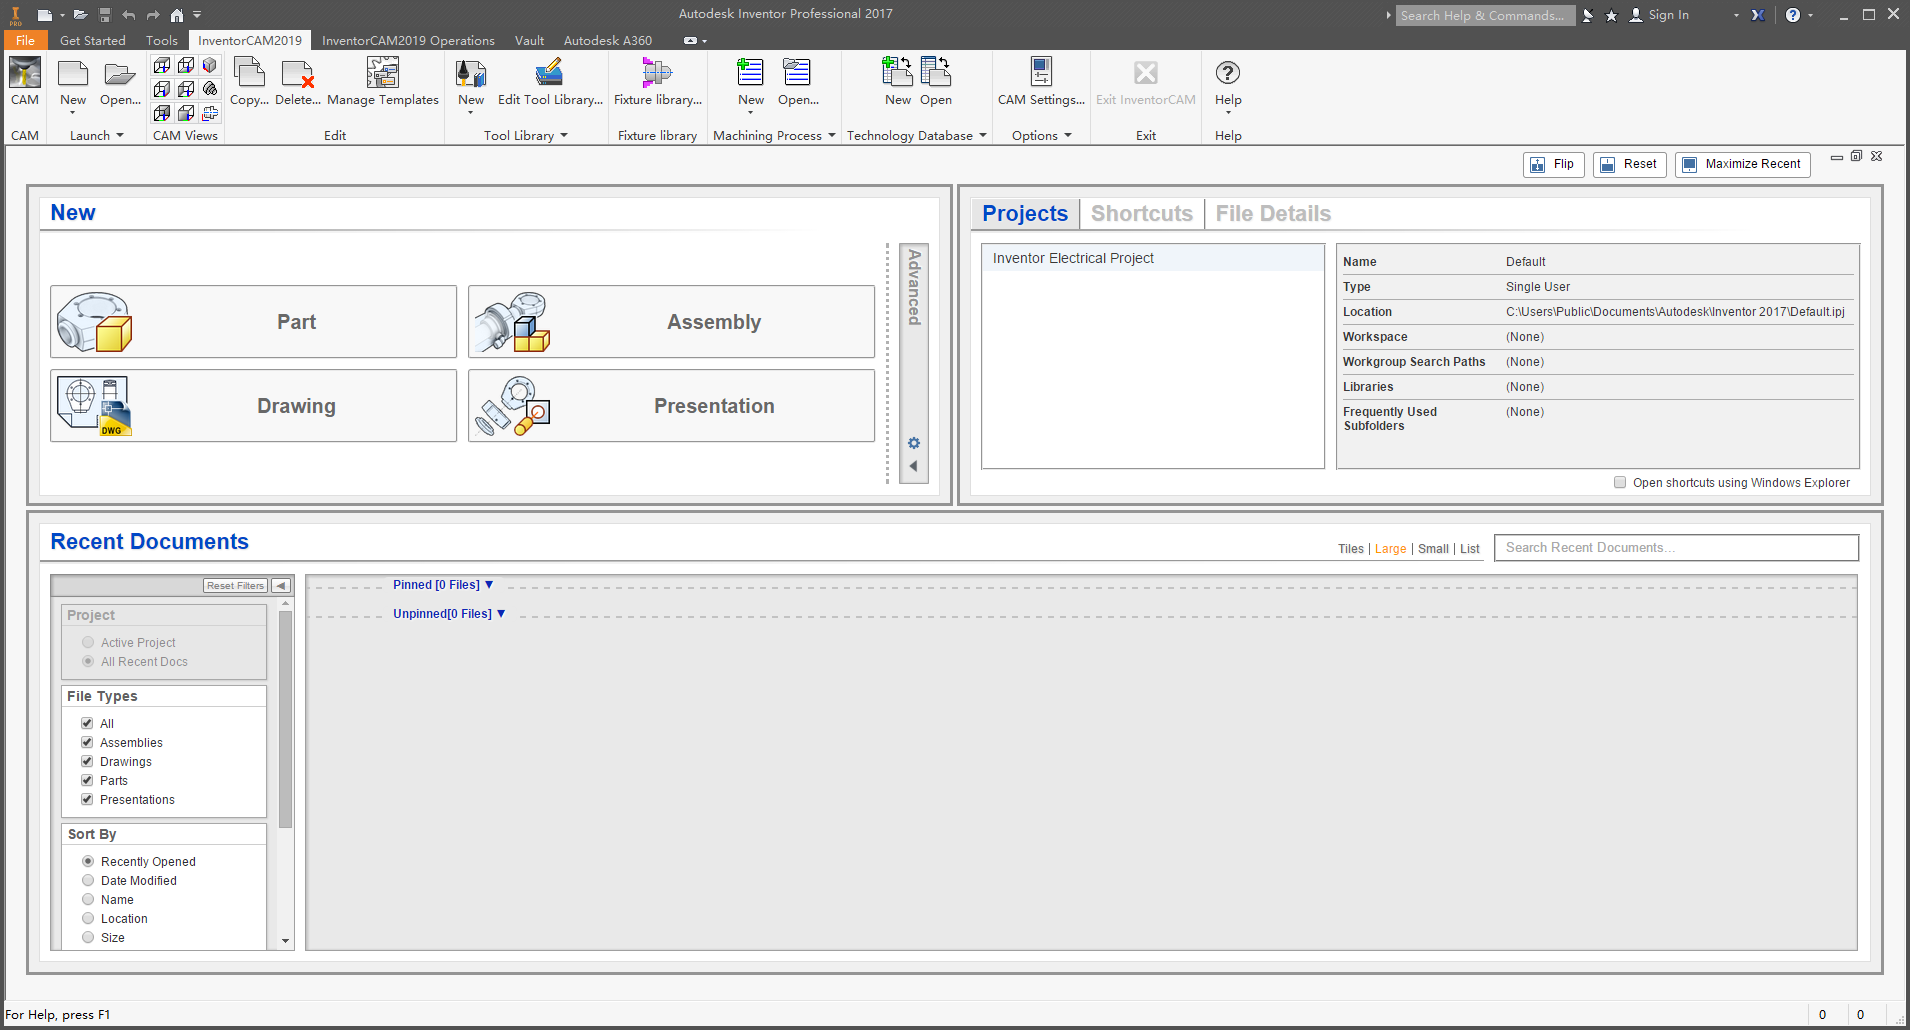Launch the CAM icon in ribbon
Screen dimensions: 1910x1030
(25, 81)
